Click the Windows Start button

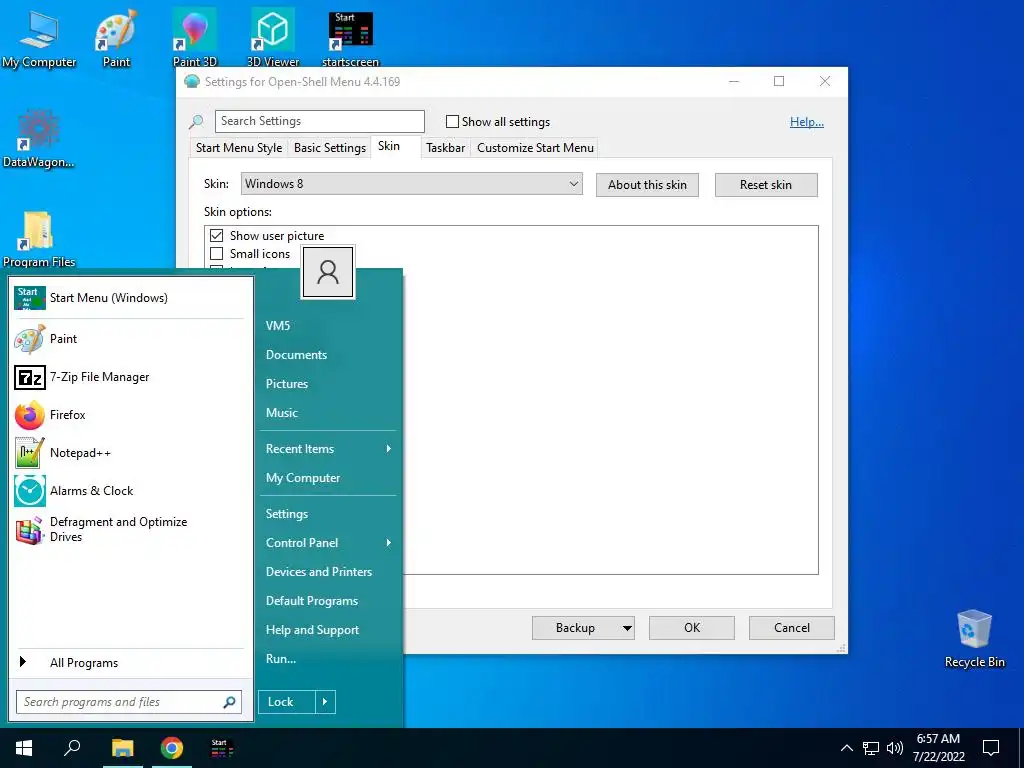coord(24,748)
